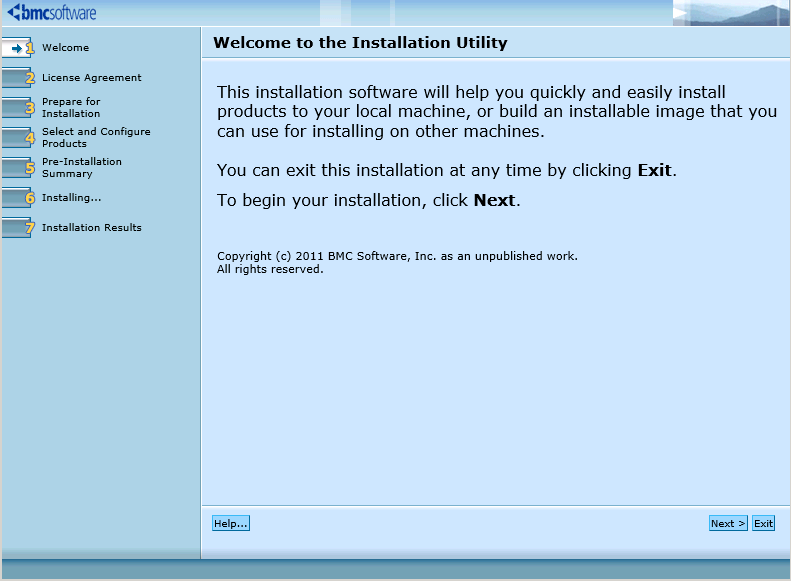Click the Exit button
791x581 pixels.
[763, 524]
